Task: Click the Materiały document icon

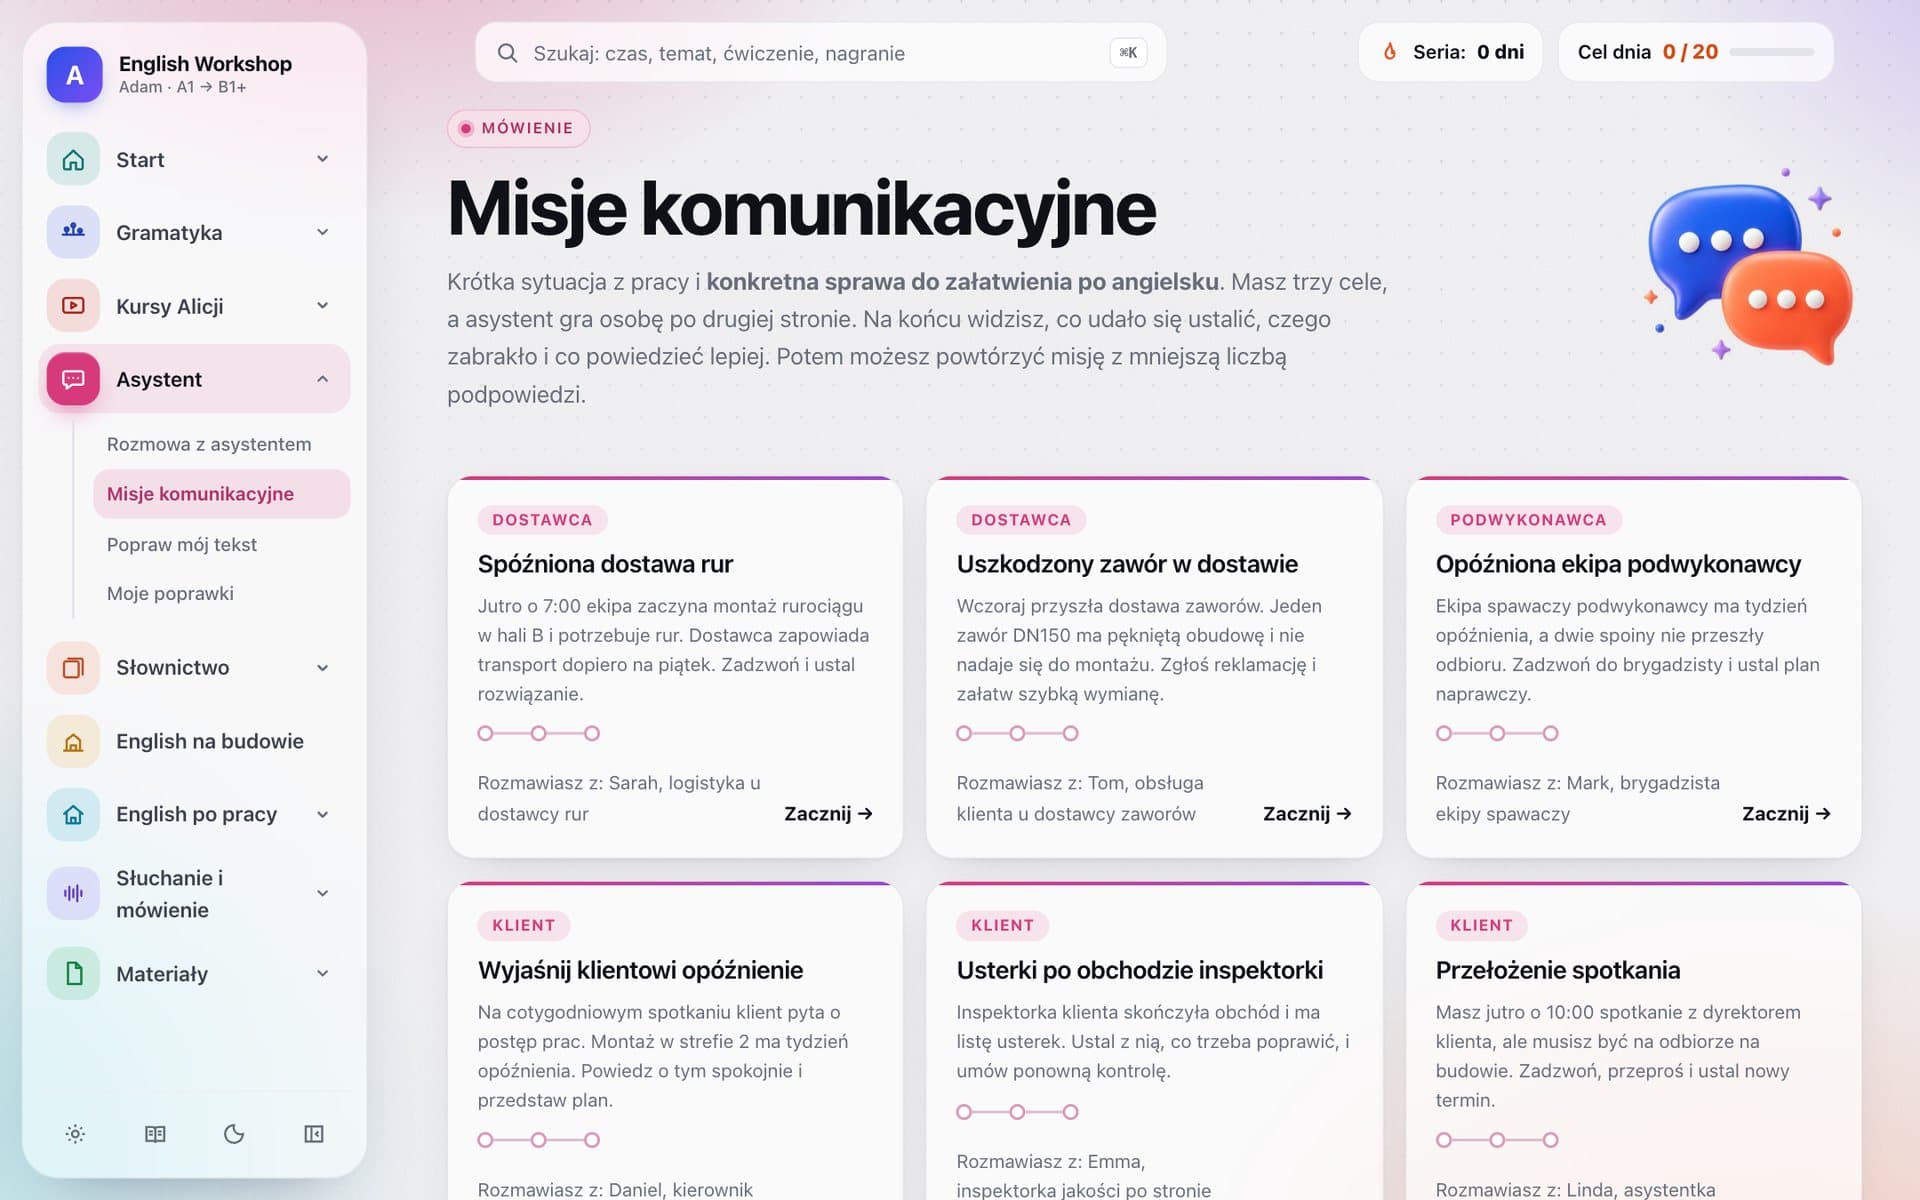Action: coord(73,973)
